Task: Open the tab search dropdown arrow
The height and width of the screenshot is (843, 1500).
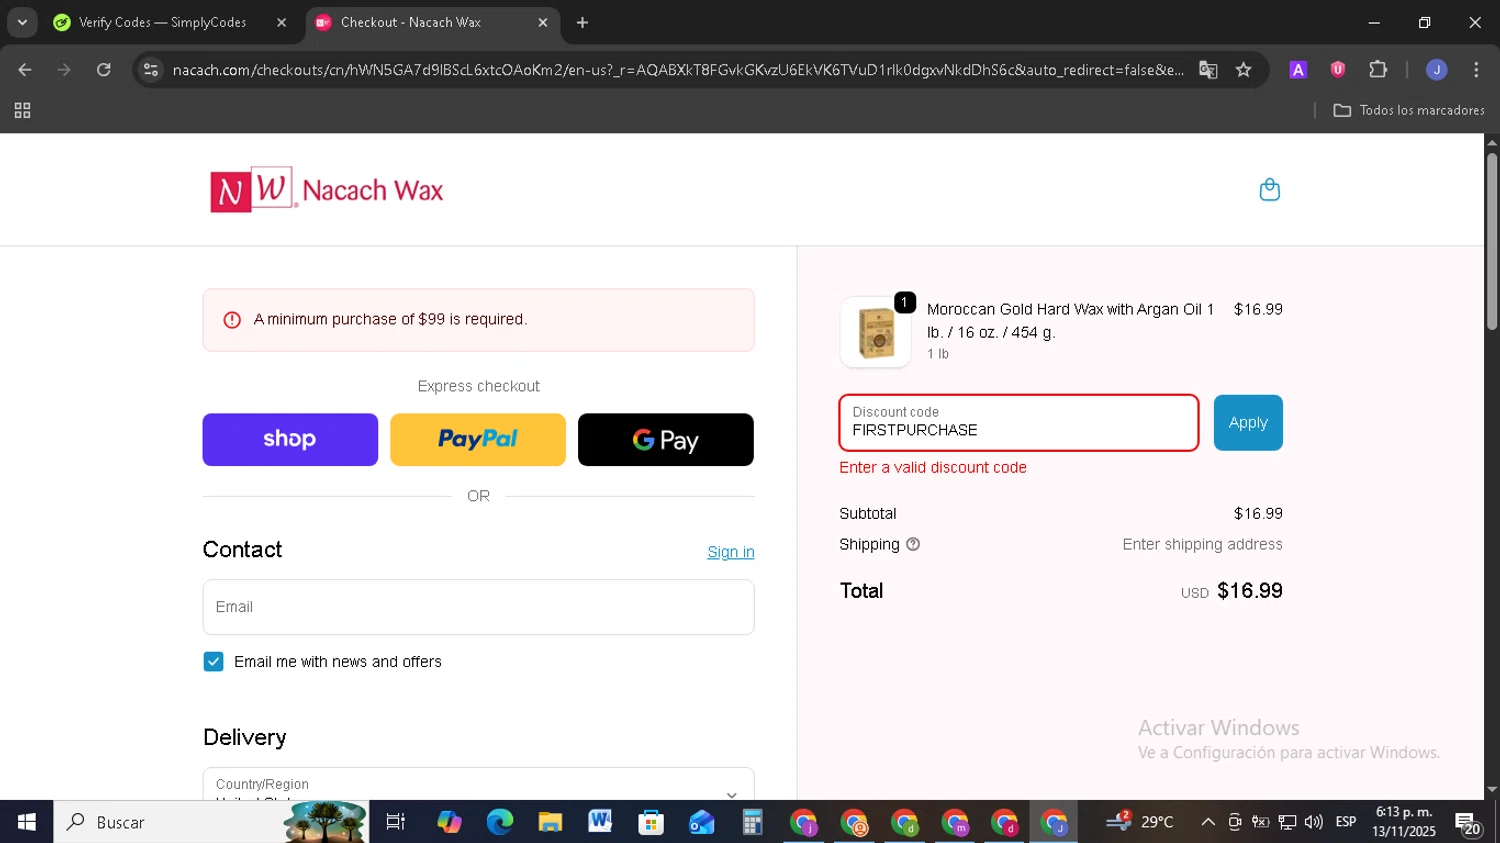Action: point(22,22)
